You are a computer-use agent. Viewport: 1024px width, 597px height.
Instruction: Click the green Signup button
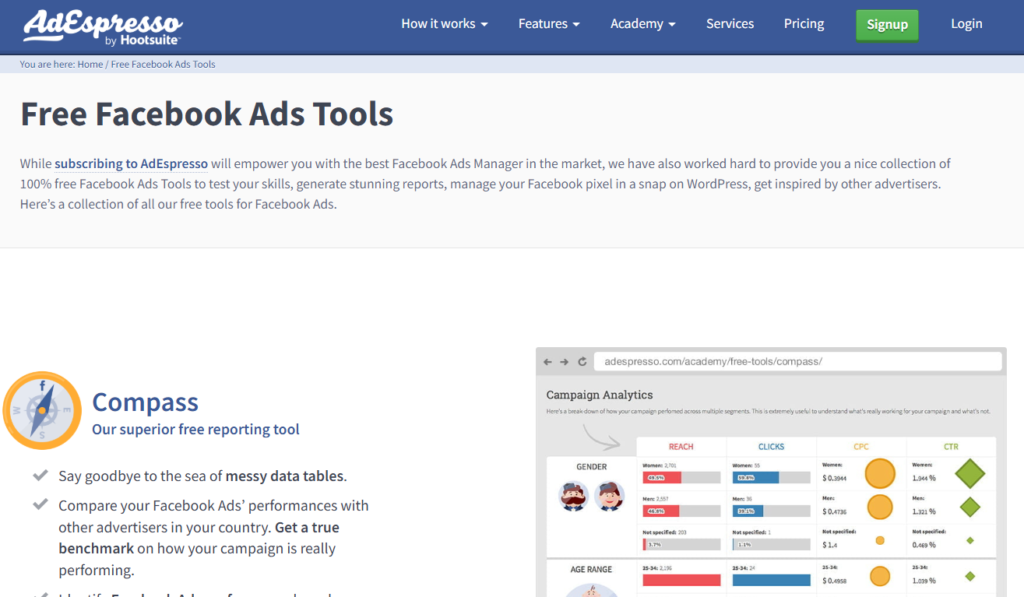click(x=887, y=25)
